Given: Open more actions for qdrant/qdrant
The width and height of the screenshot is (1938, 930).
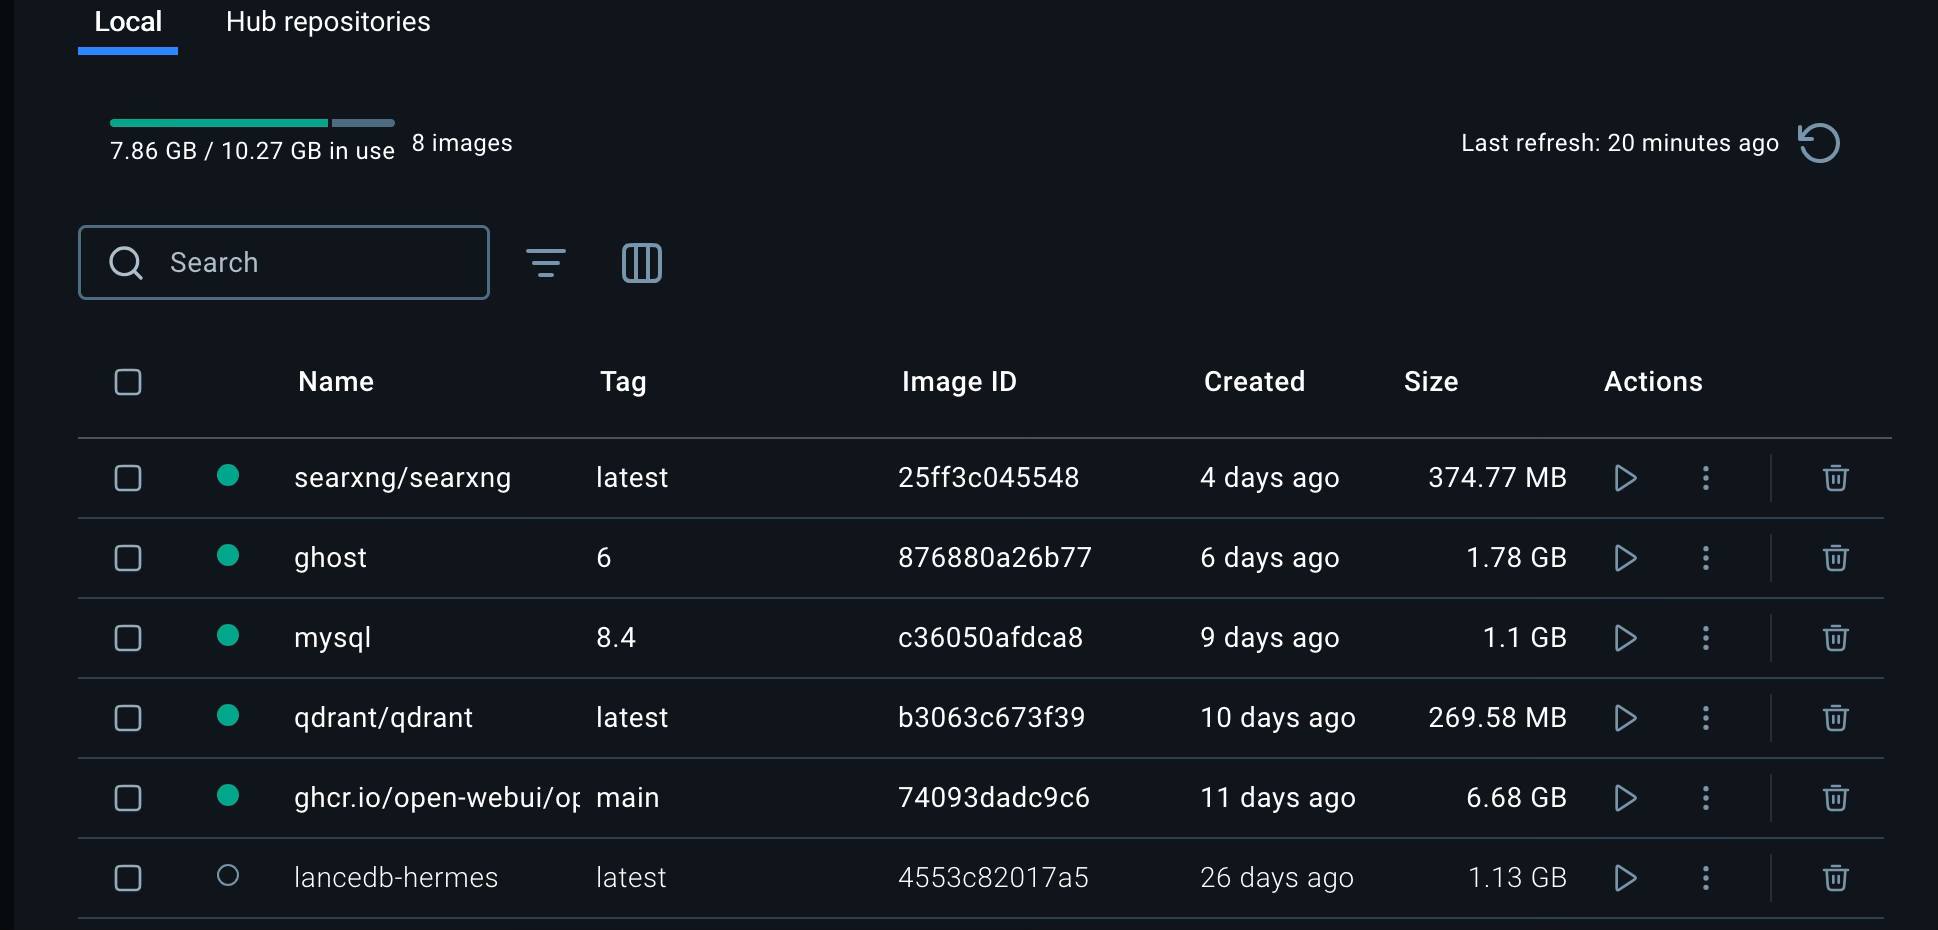Looking at the screenshot, I should point(1706,718).
